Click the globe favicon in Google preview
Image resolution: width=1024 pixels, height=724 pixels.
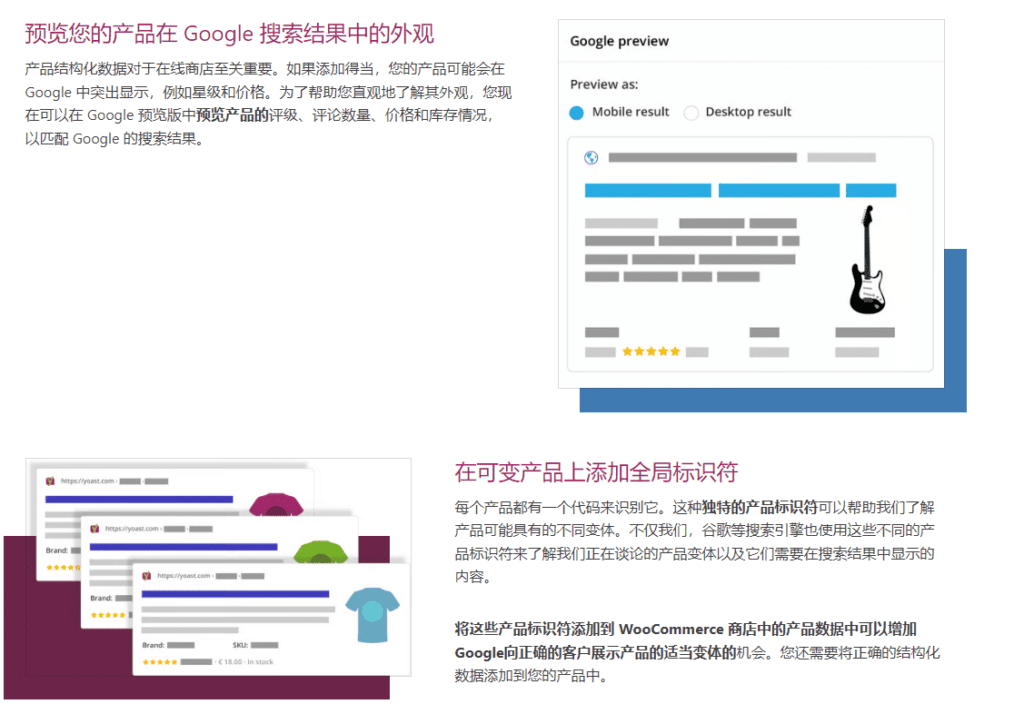pos(591,157)
